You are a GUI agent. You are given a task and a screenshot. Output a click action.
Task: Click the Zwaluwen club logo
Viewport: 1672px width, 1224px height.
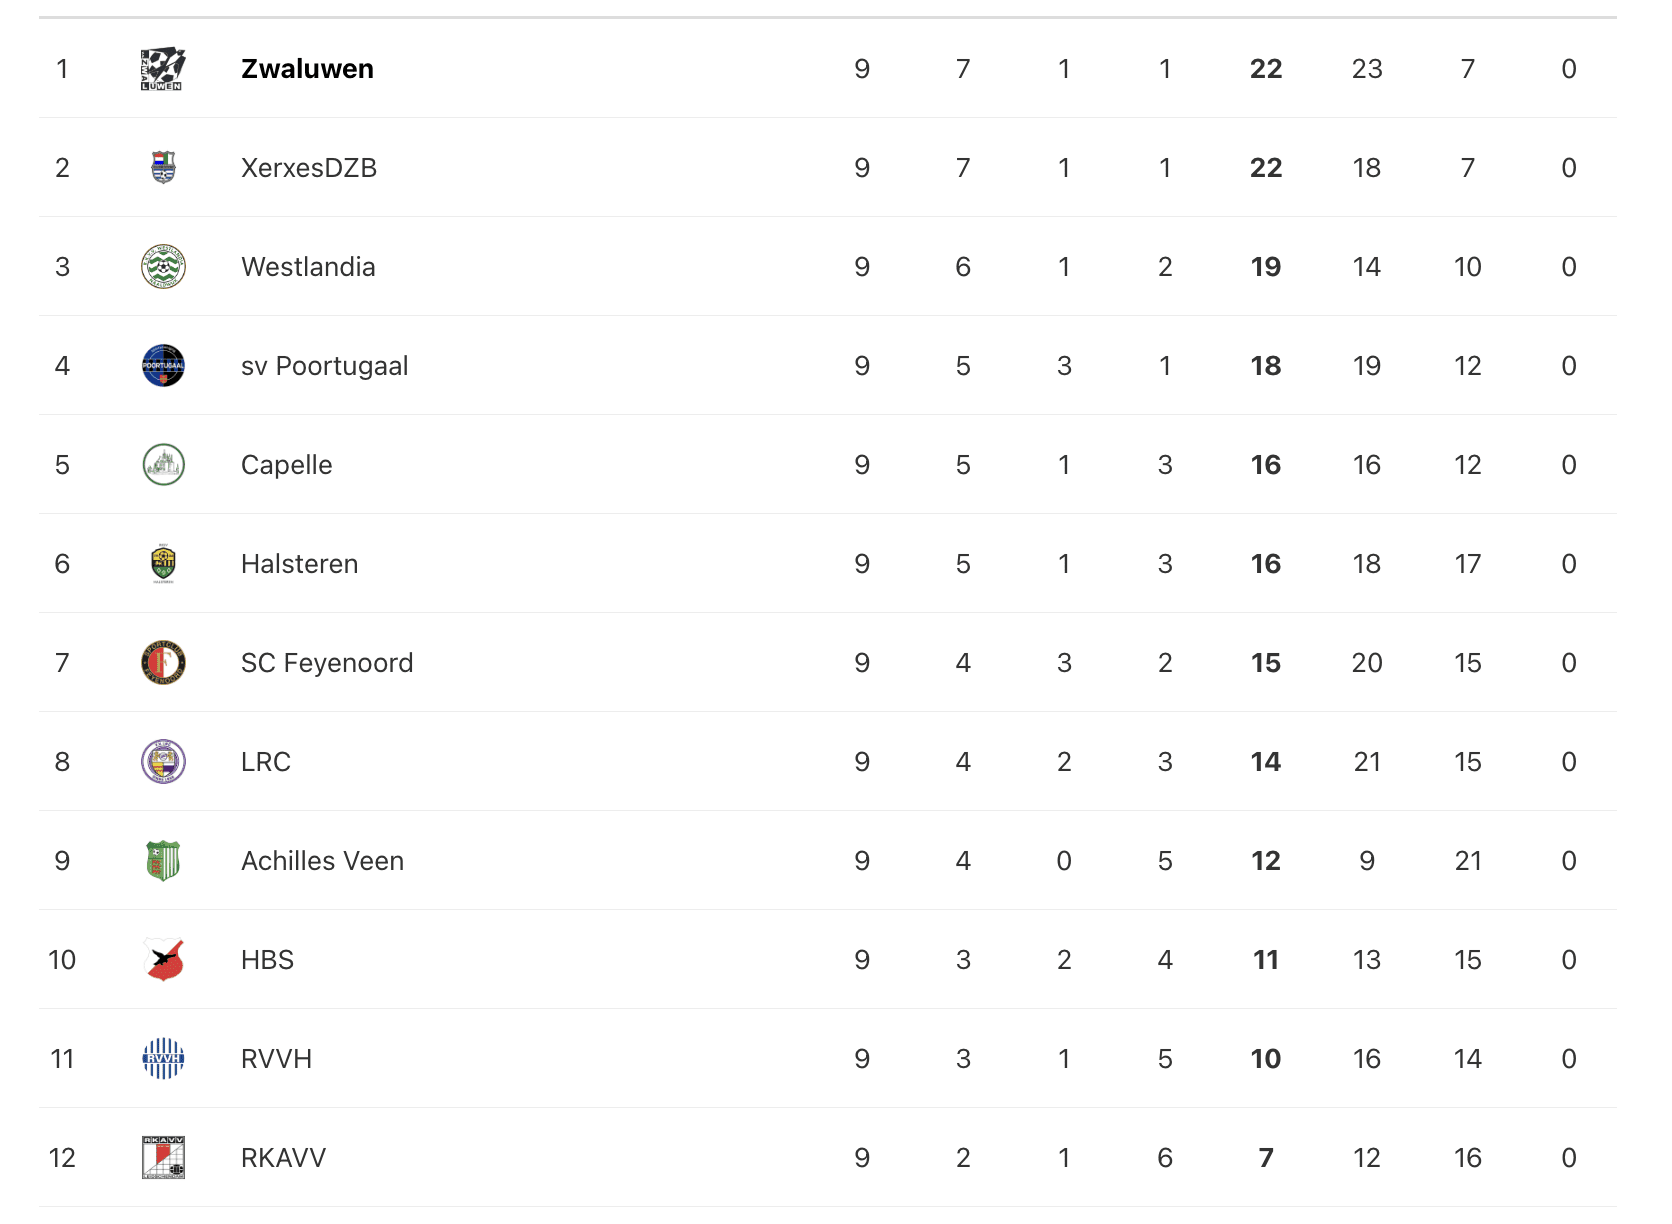[x=163, y=69]
